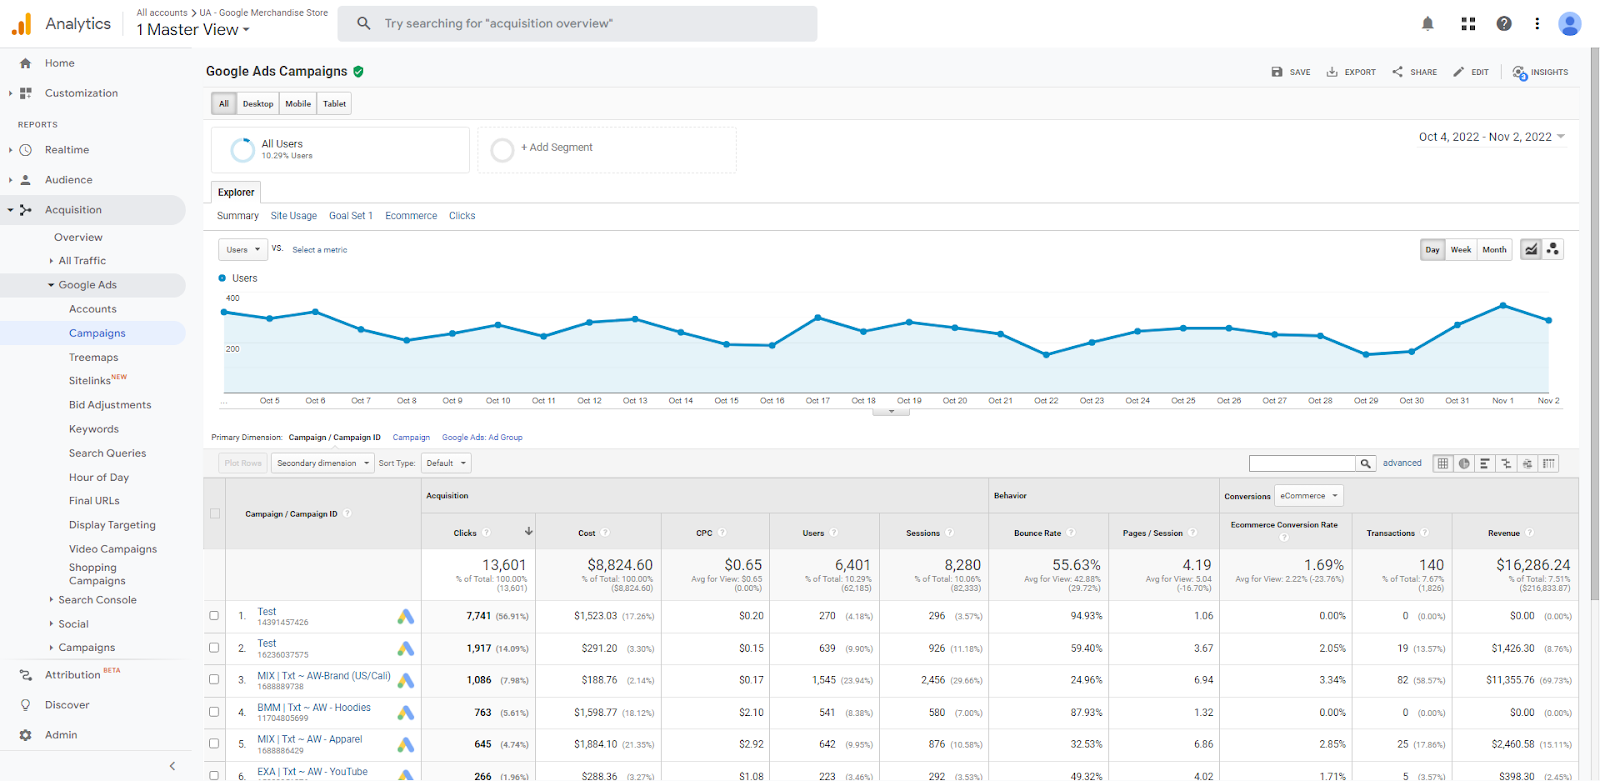The image size is (1600, 781).
Task: Select the Mobile device tab
Action: (x=298, y=104)
